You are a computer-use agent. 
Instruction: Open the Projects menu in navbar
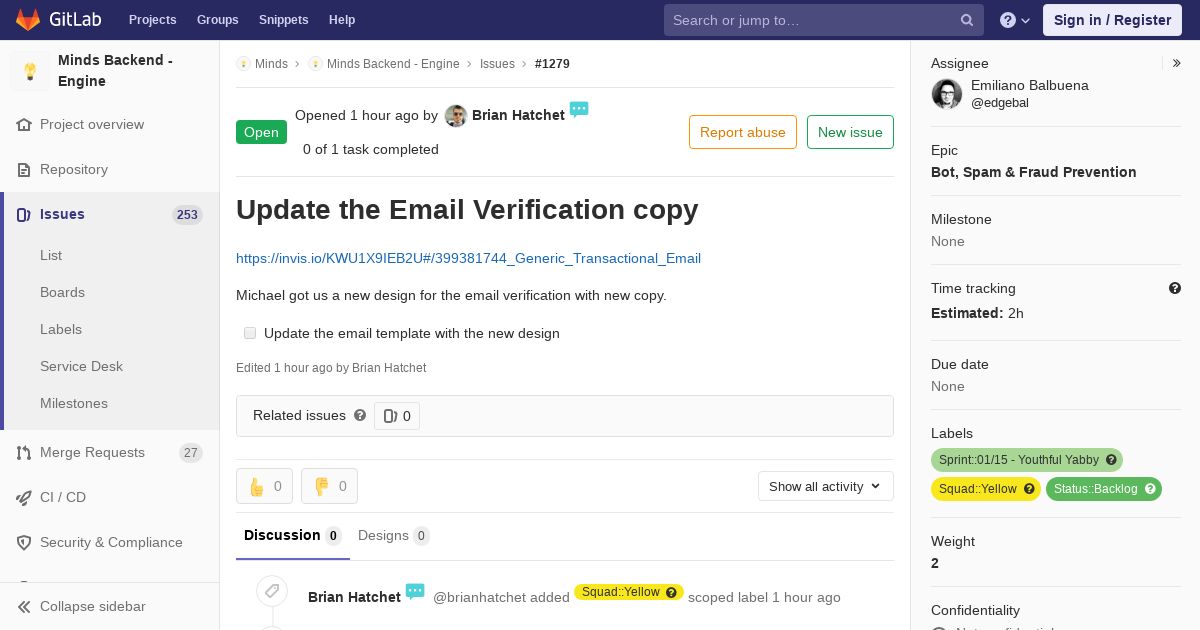tap(152, 20)
